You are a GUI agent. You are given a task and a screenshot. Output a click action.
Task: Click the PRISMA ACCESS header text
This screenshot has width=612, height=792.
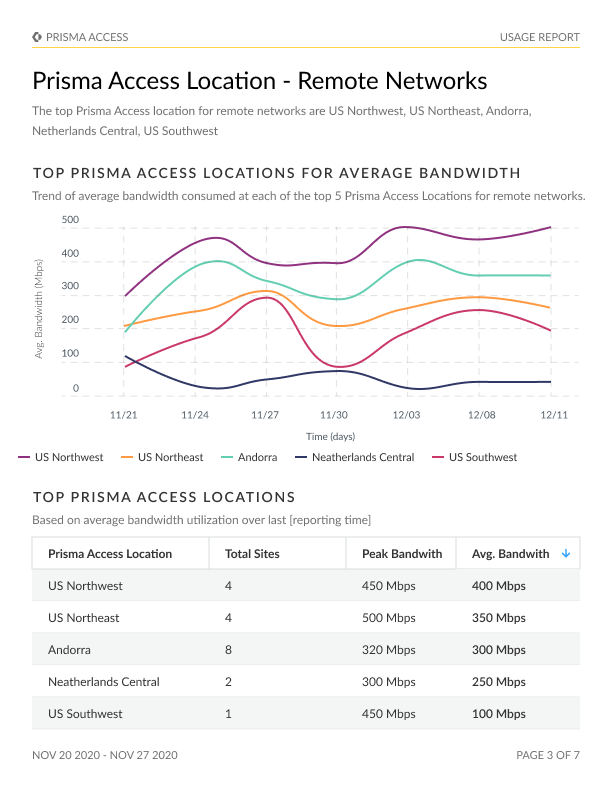87,37
